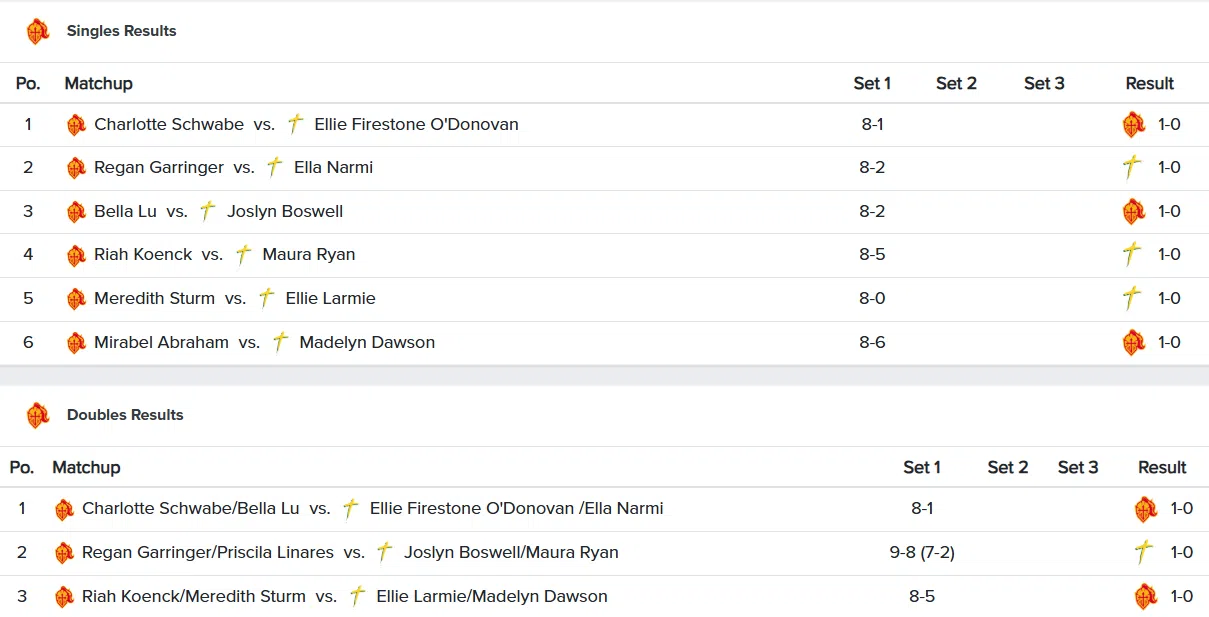Click the cross icon before Madelyn Dawson singles
The width and height of the screenshot is (1209, 617).
(x=281, y=342)
